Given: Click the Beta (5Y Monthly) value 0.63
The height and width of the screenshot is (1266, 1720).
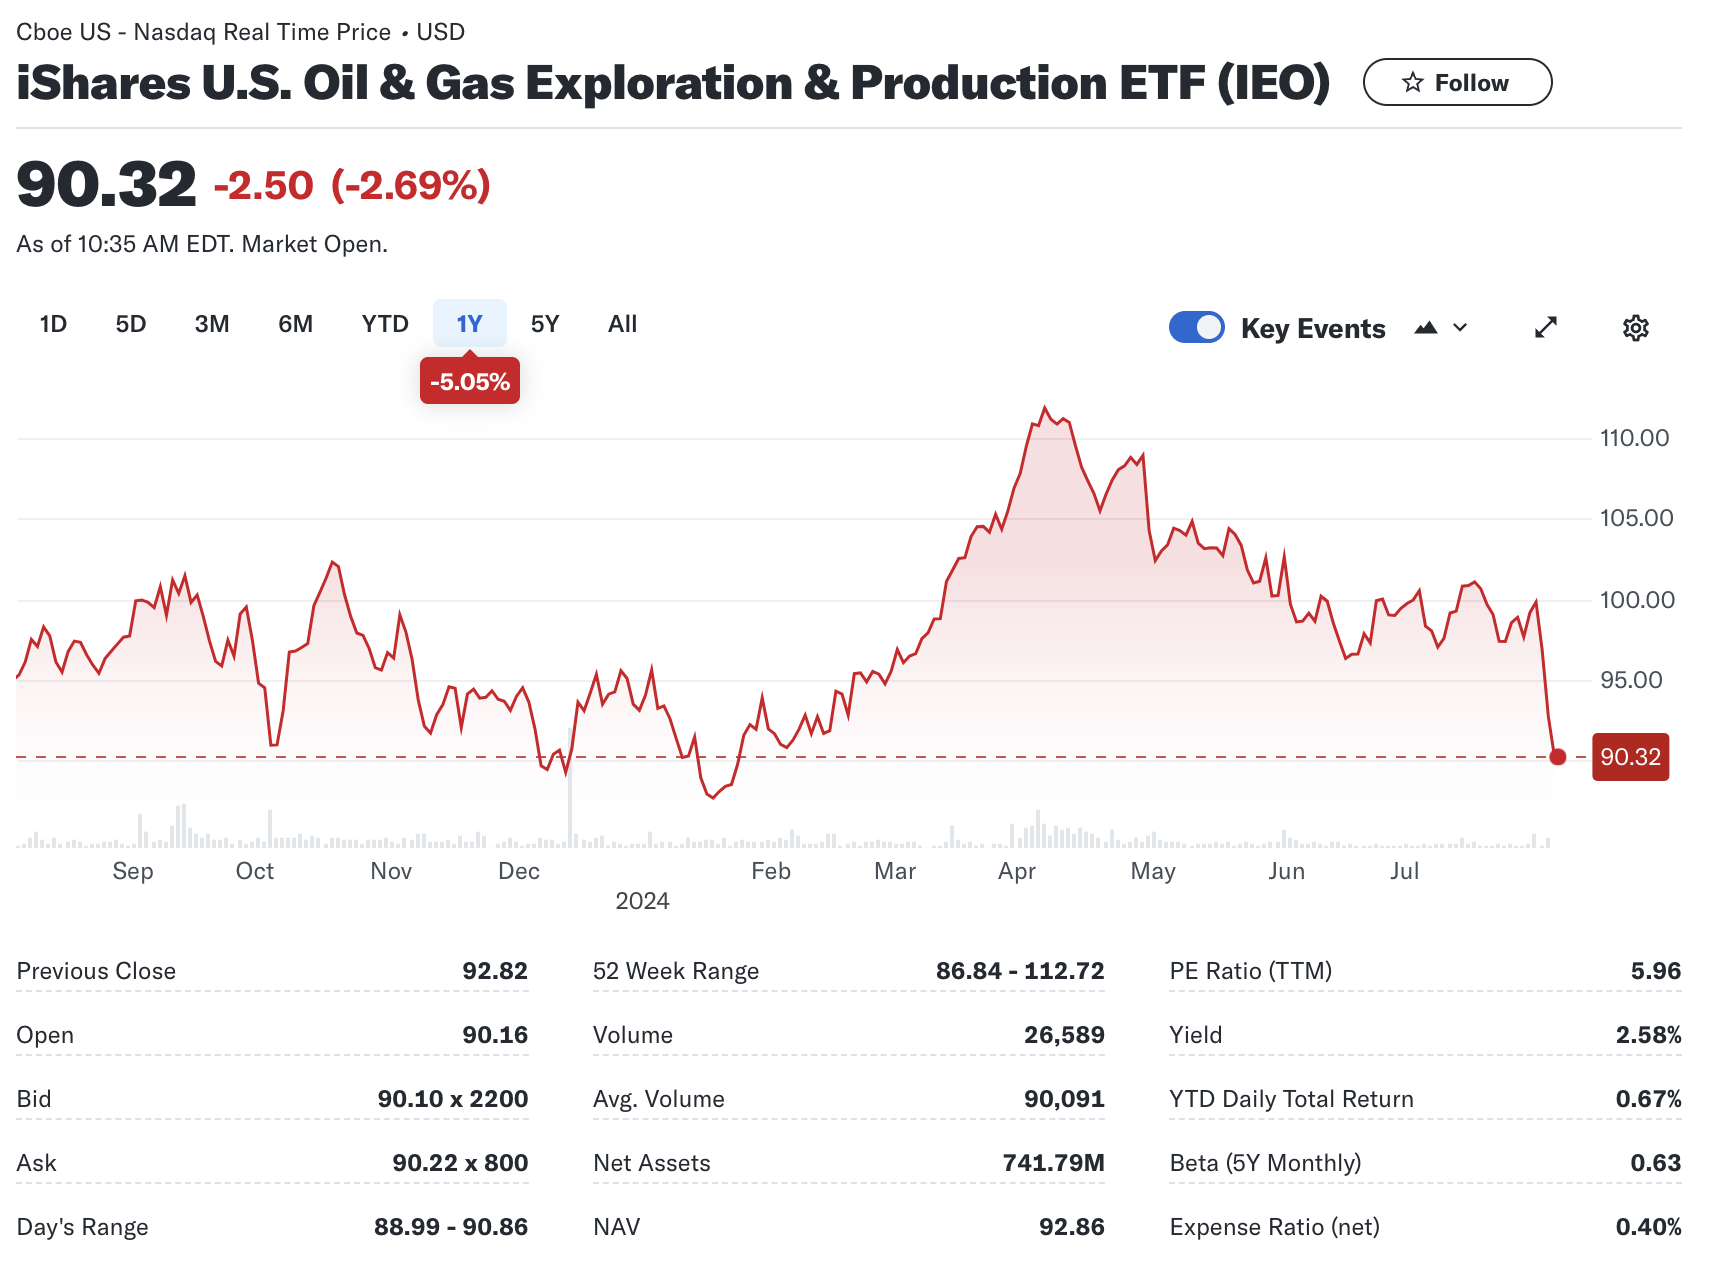Looking at the screenshot, I should (1656, 1163).
